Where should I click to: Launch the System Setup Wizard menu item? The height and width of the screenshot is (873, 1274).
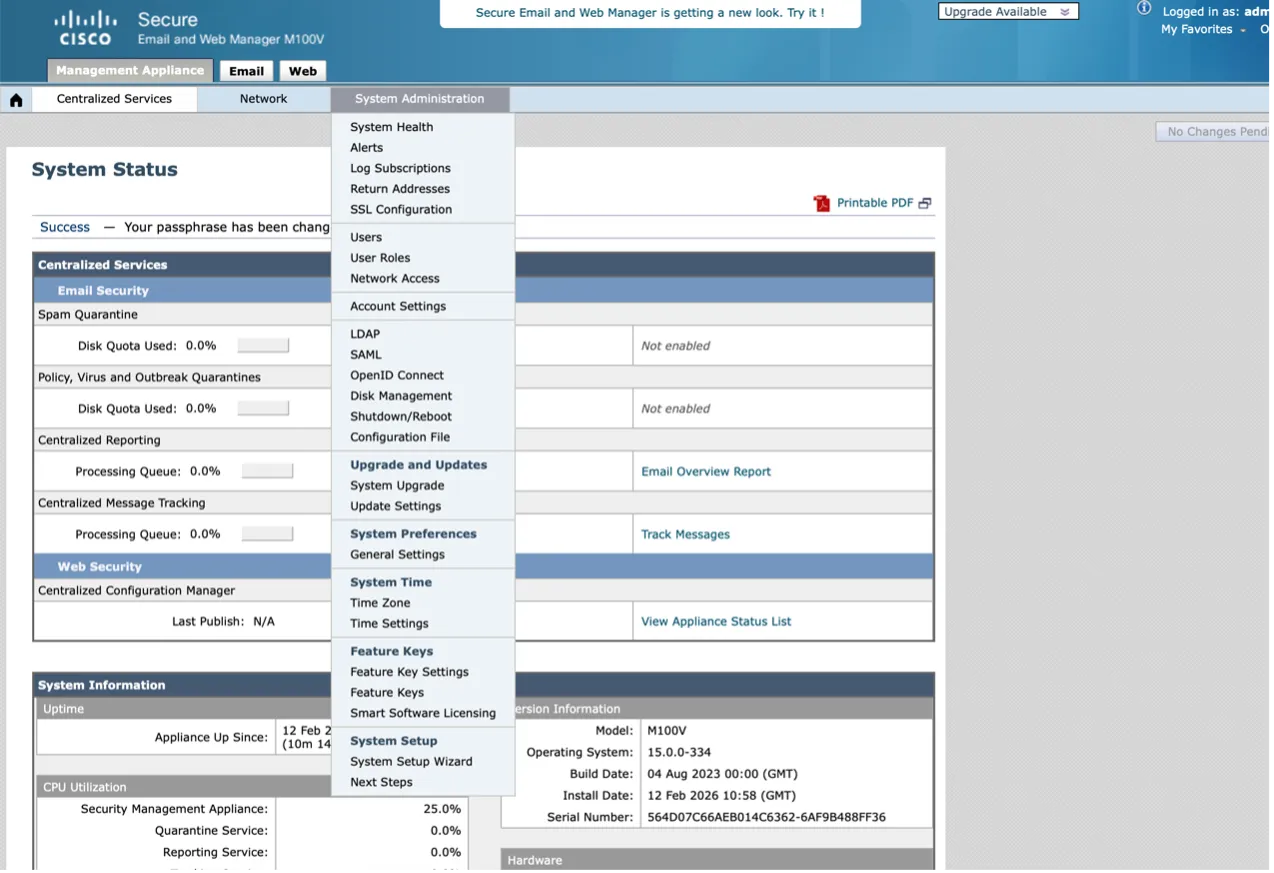pyautogui.click(x=411, y=761)
